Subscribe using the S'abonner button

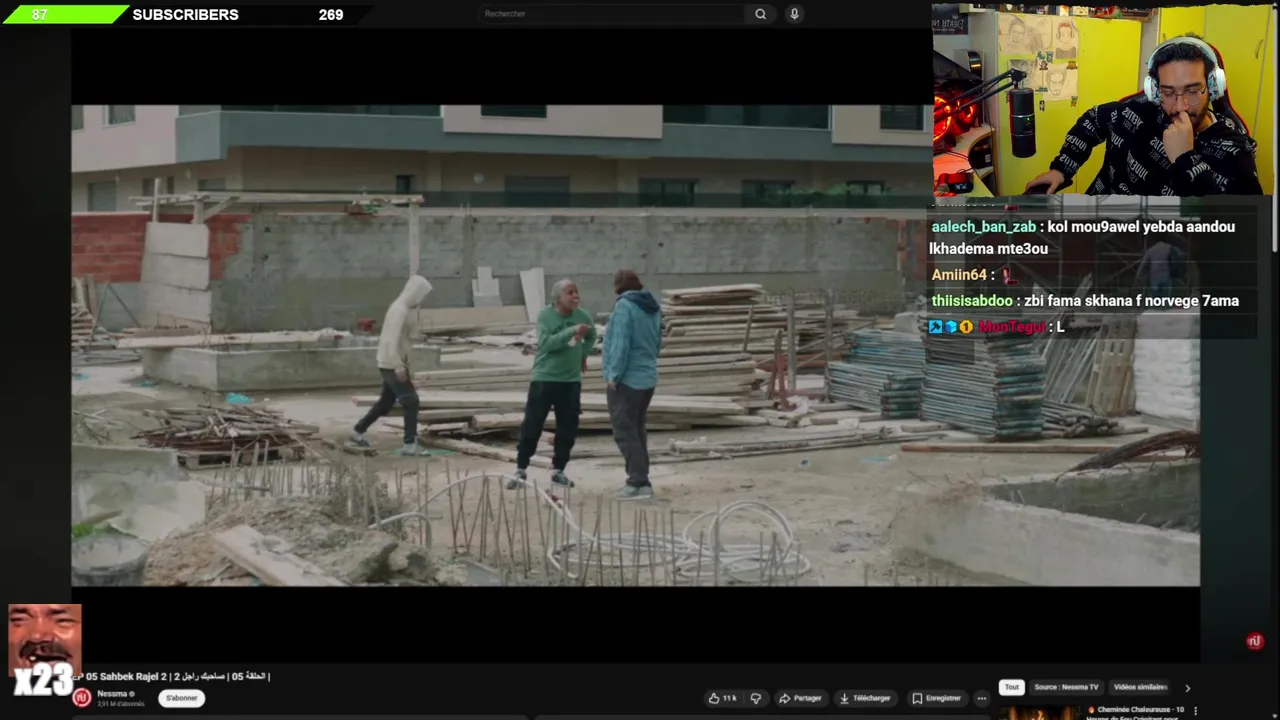coord(181,698)
